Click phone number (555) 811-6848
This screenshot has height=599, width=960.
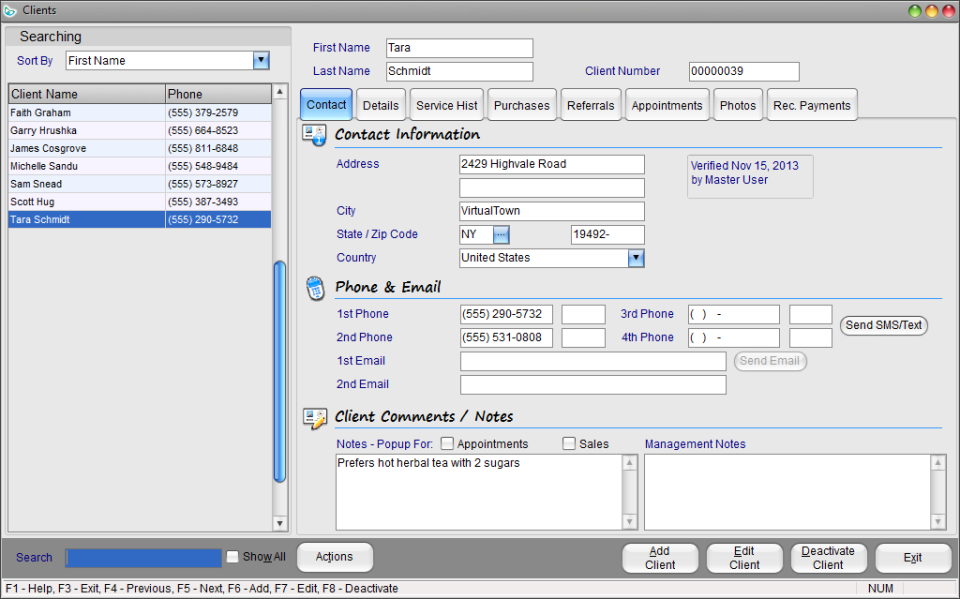[203, 148]
